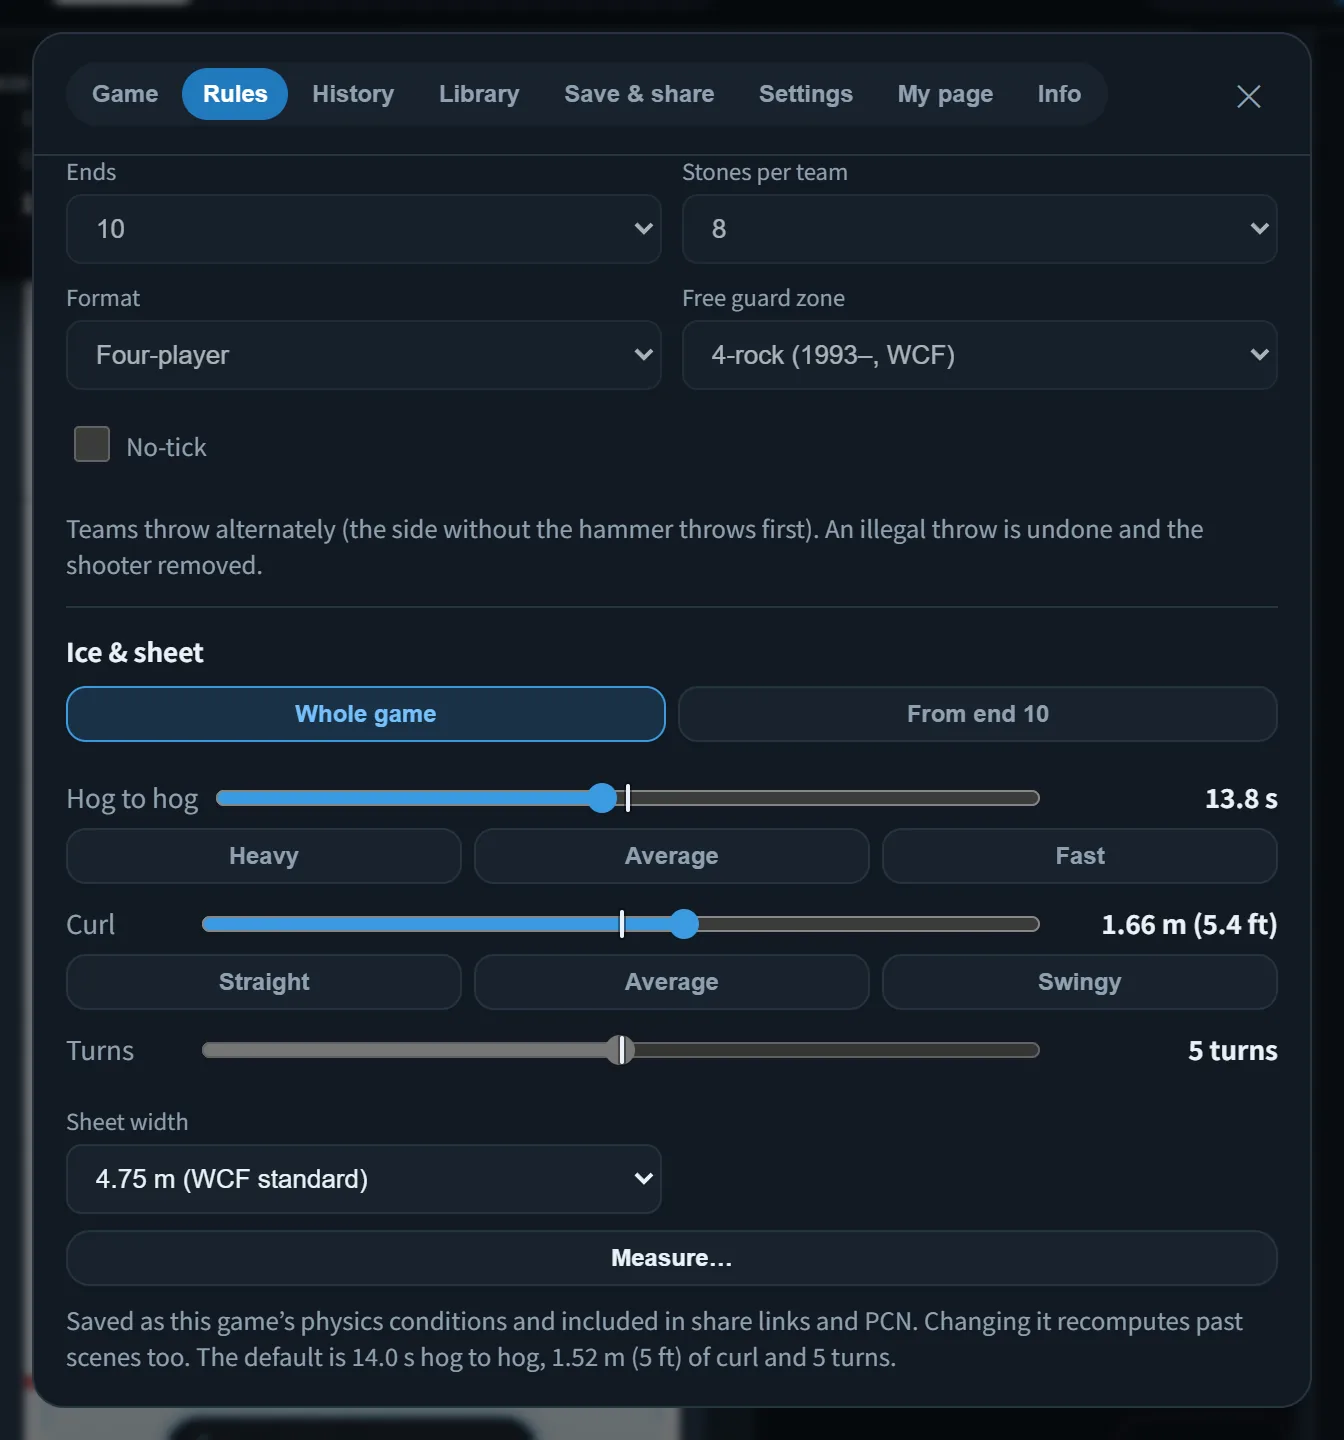Click the 13.8 s hog to hog value

pyautogui.click(x=1241, y=799)
